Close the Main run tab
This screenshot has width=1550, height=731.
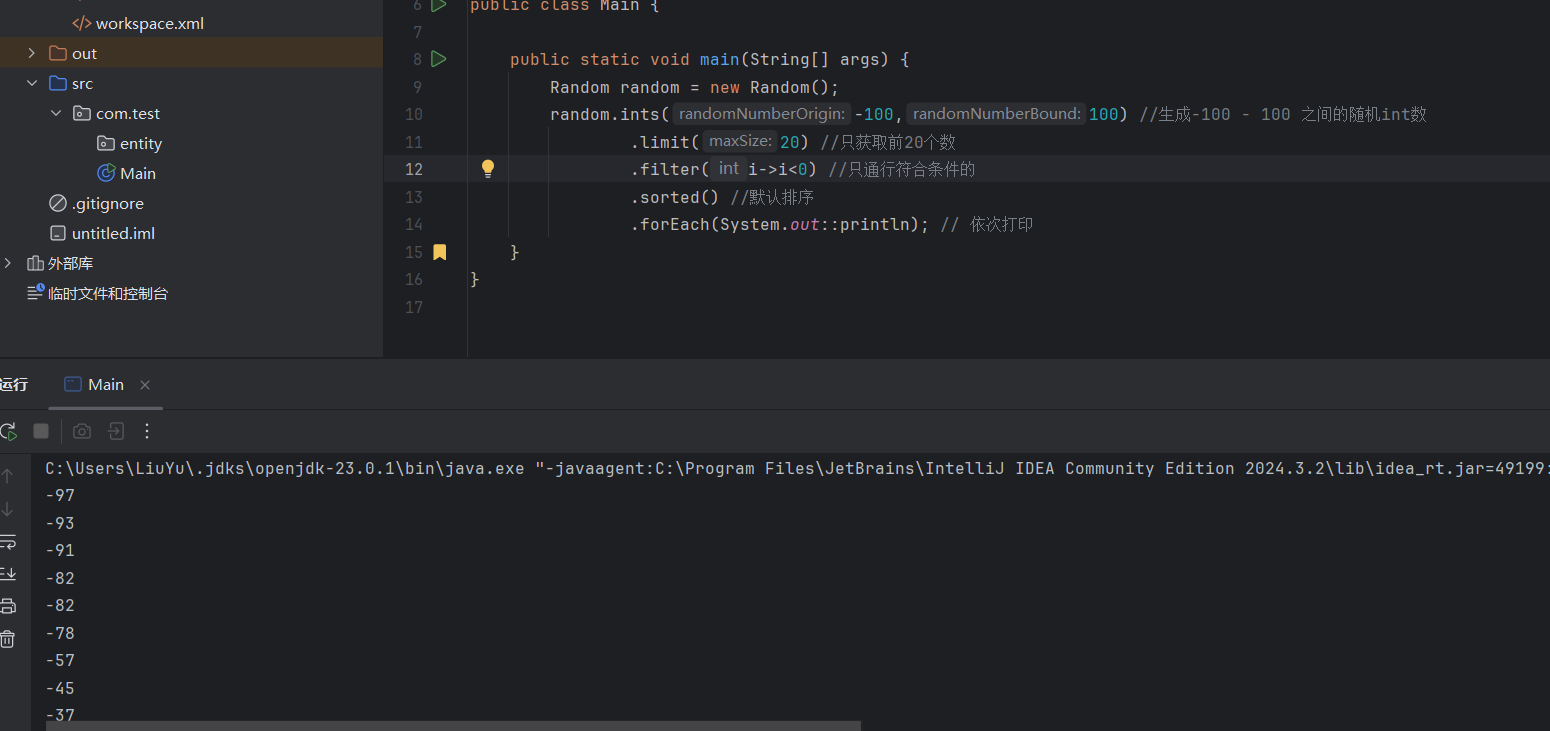click(144, 384)
